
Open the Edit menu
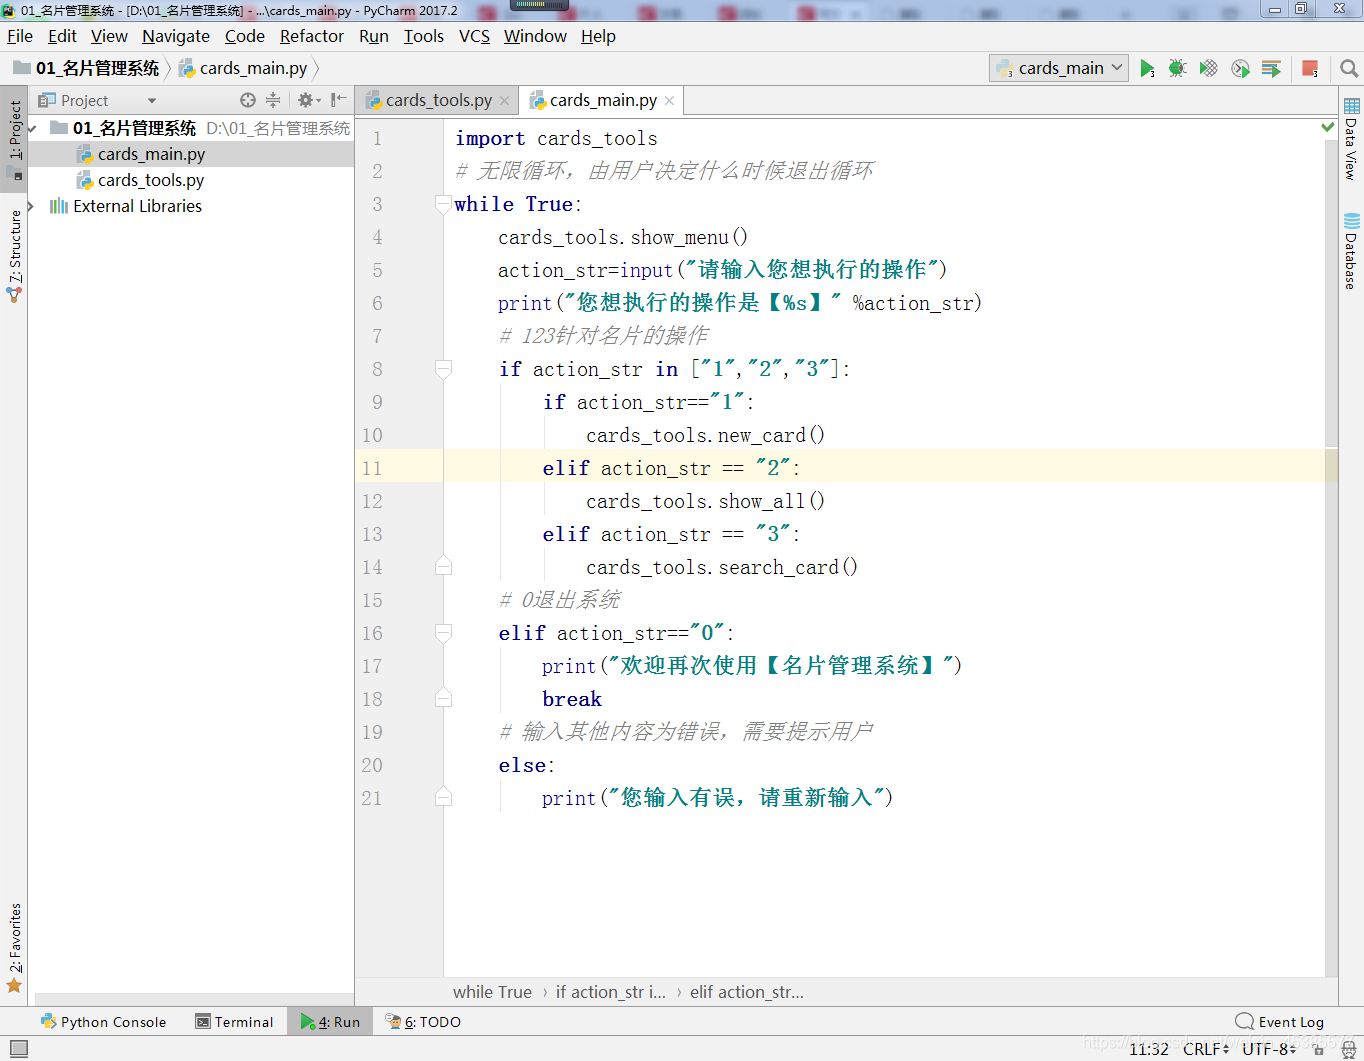coord(62,36)
